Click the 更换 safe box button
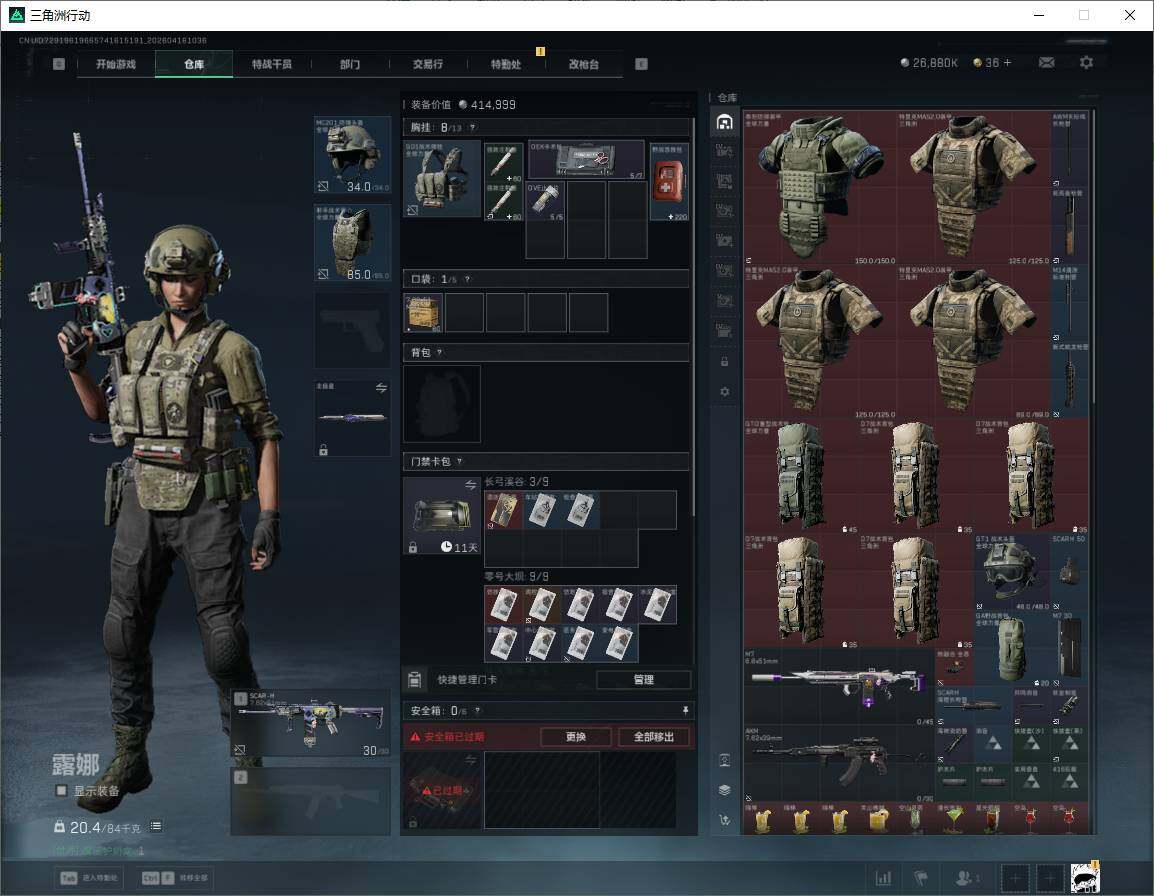Screen dimensions: 1154x896 click(576, 736)
